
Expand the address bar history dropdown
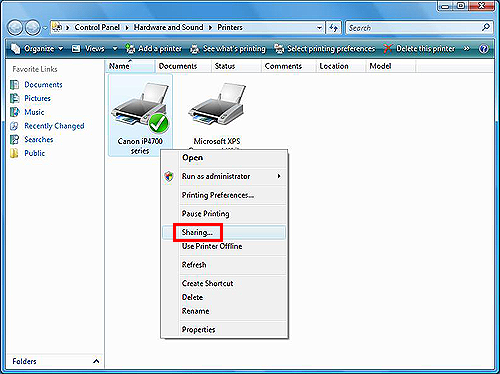point(319,28)
